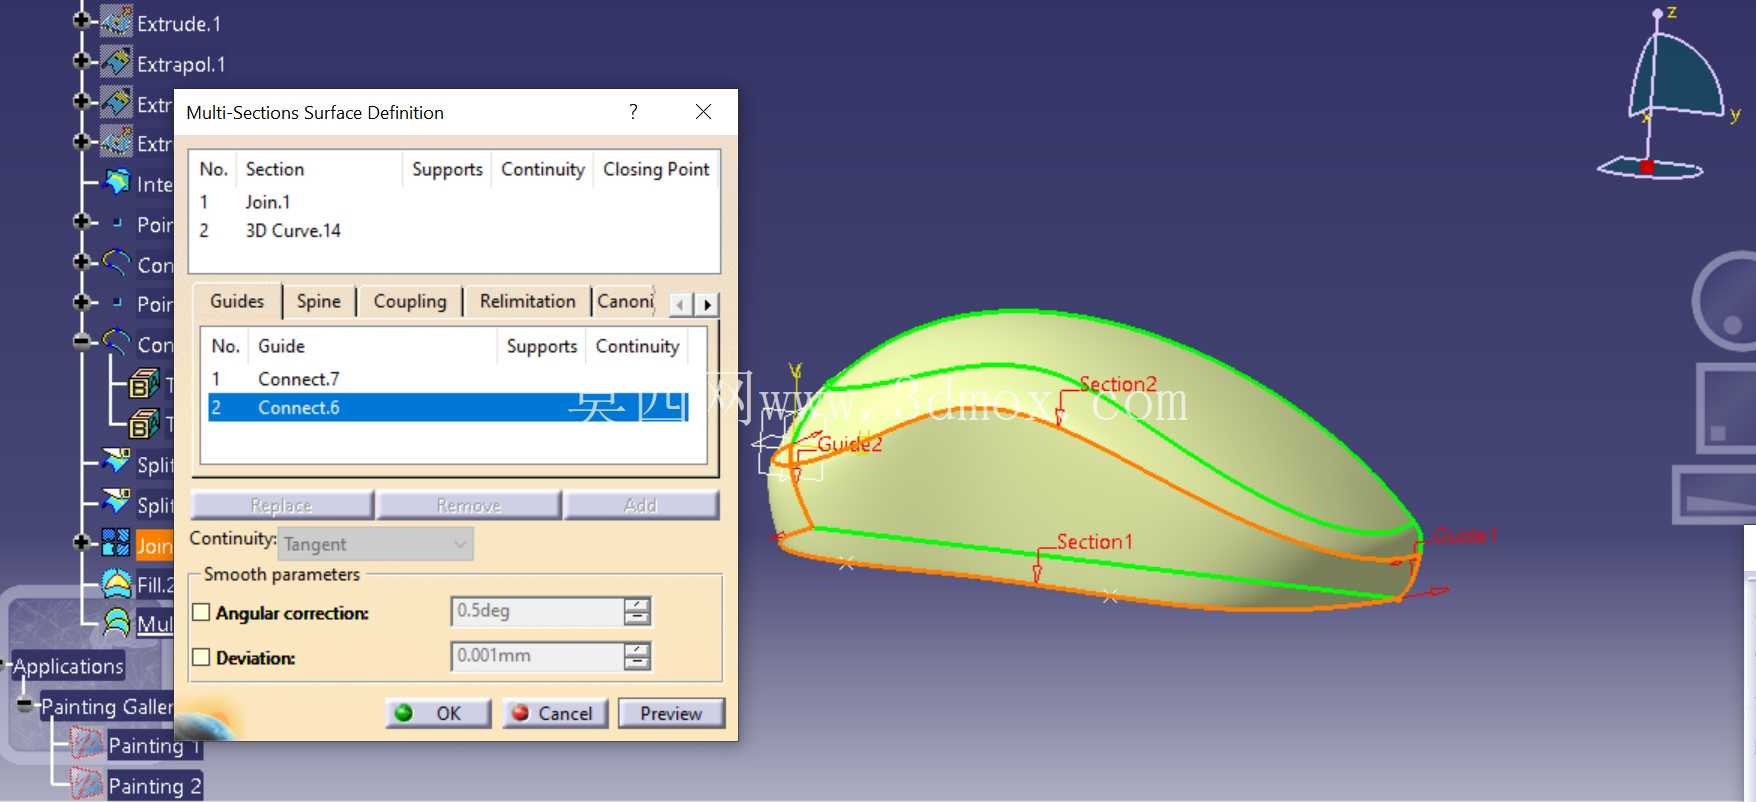Viewport: 1756px width, 802px height.
Task: Enable the Deviation checkbox
Action: tap(201, 657)
